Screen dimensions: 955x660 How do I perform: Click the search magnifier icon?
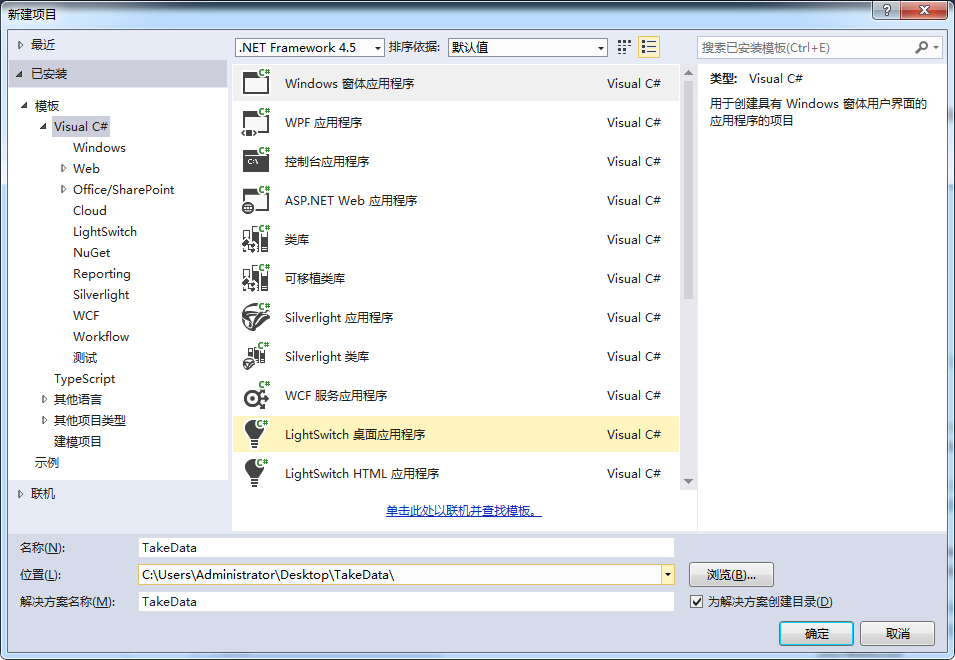point(922,47)
